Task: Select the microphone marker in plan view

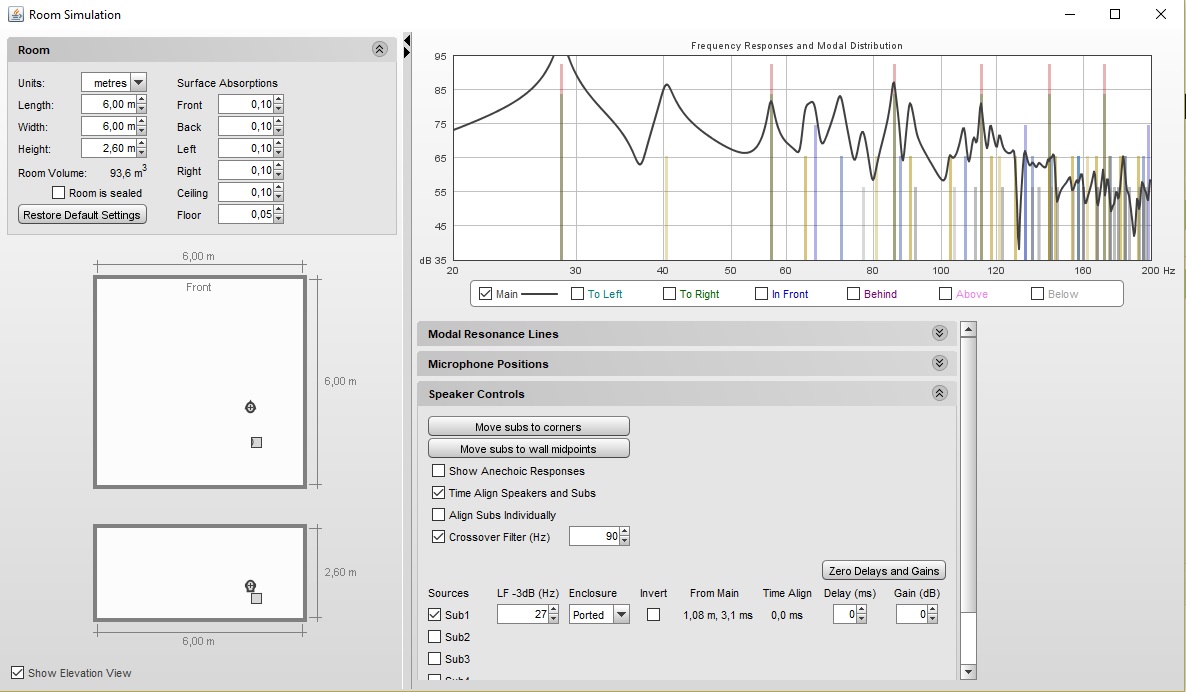Action: click(x=250, y=407)
